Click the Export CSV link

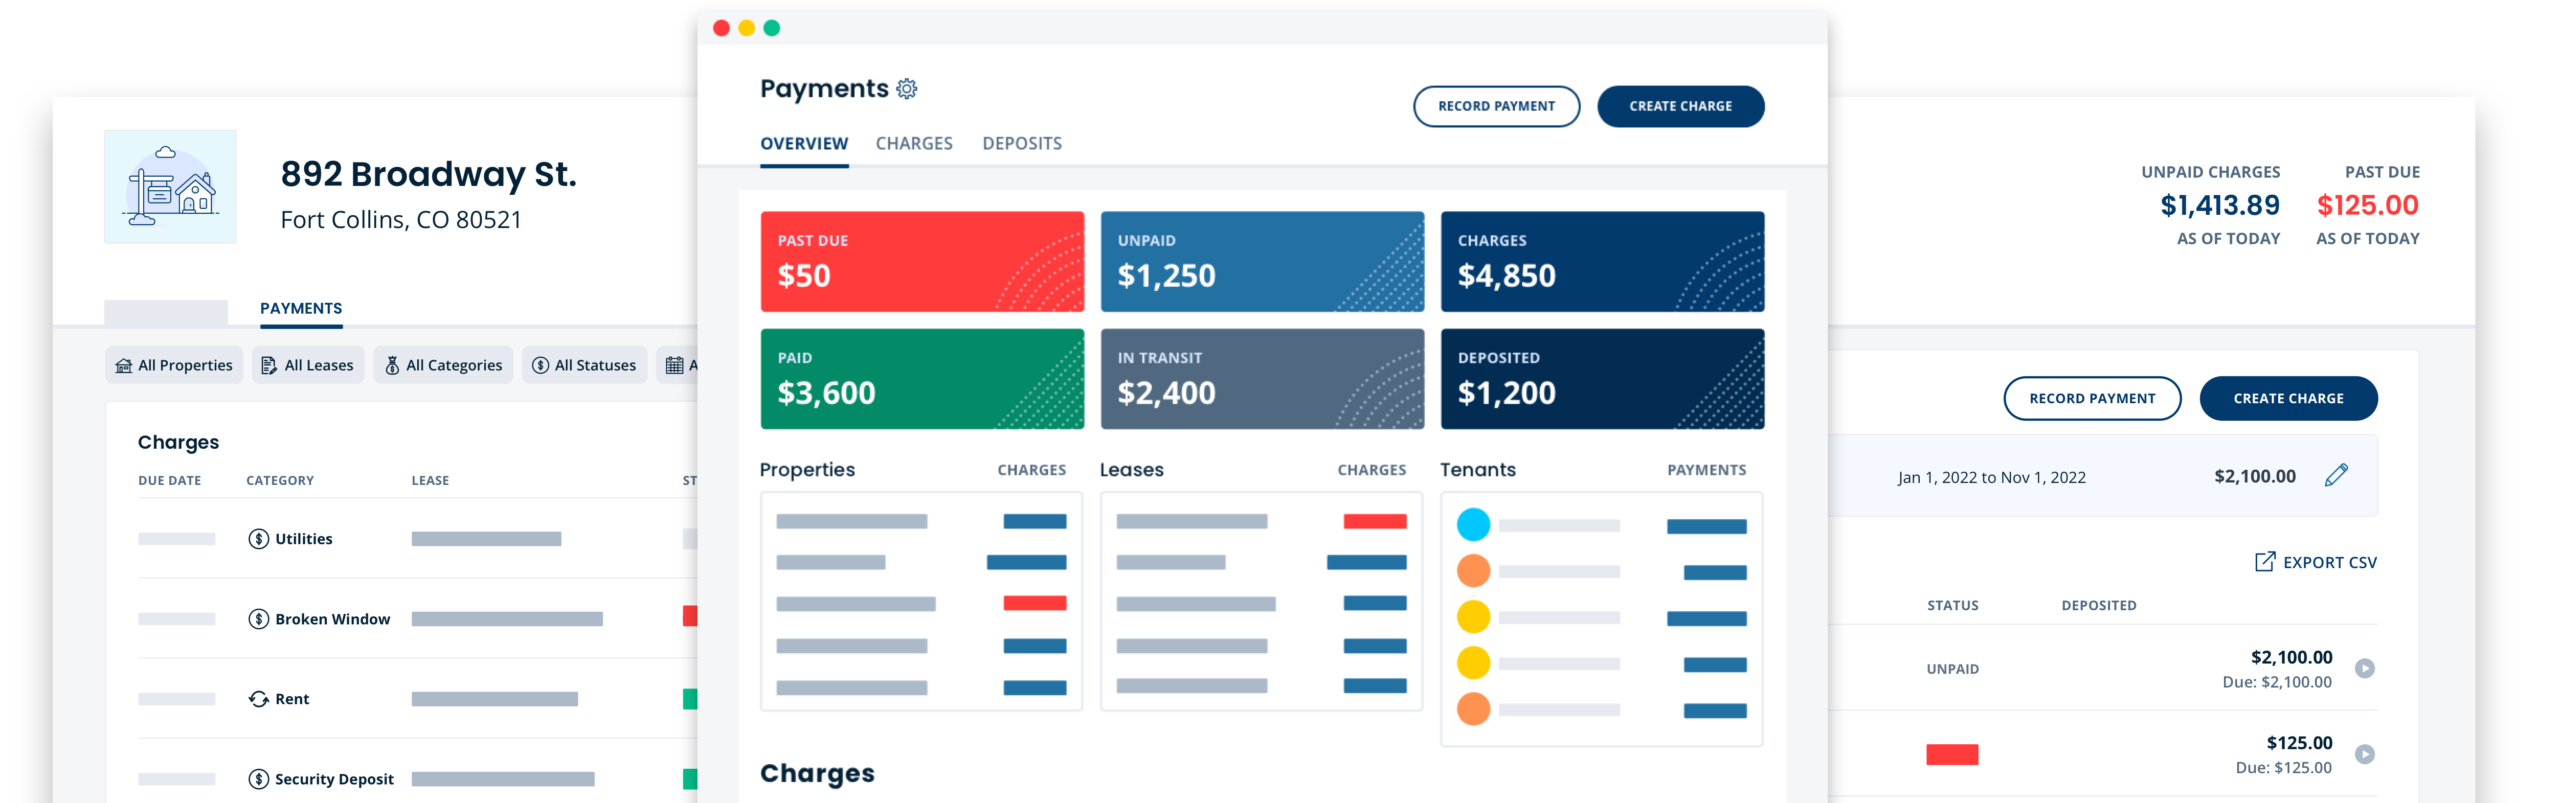pos(2316,562)
